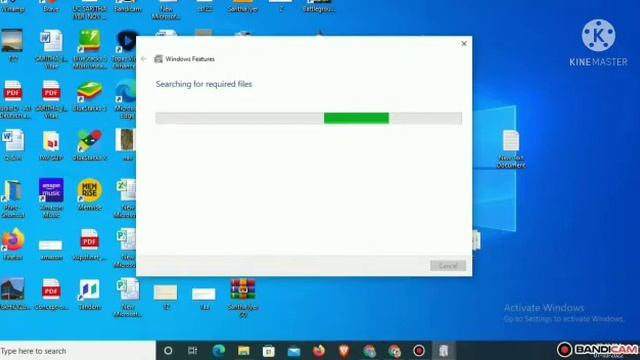The image size is (640, 360).
Task: Select the Memrise desktop shortcut
Action: [89, 195]
